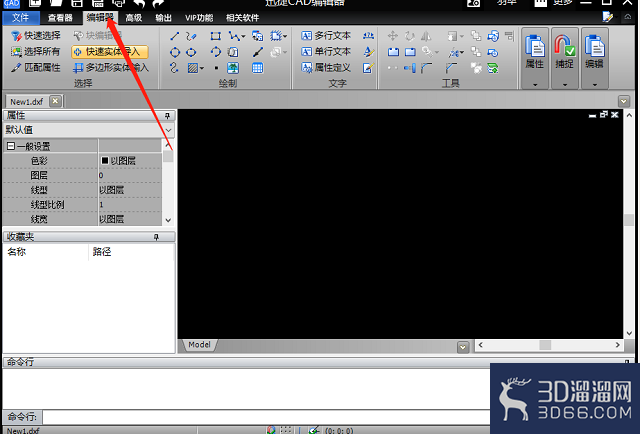Viewport: 640px width, 434px height.
Task: Click the blue extend-to-boundary tool icon
Action: (410, 68)
